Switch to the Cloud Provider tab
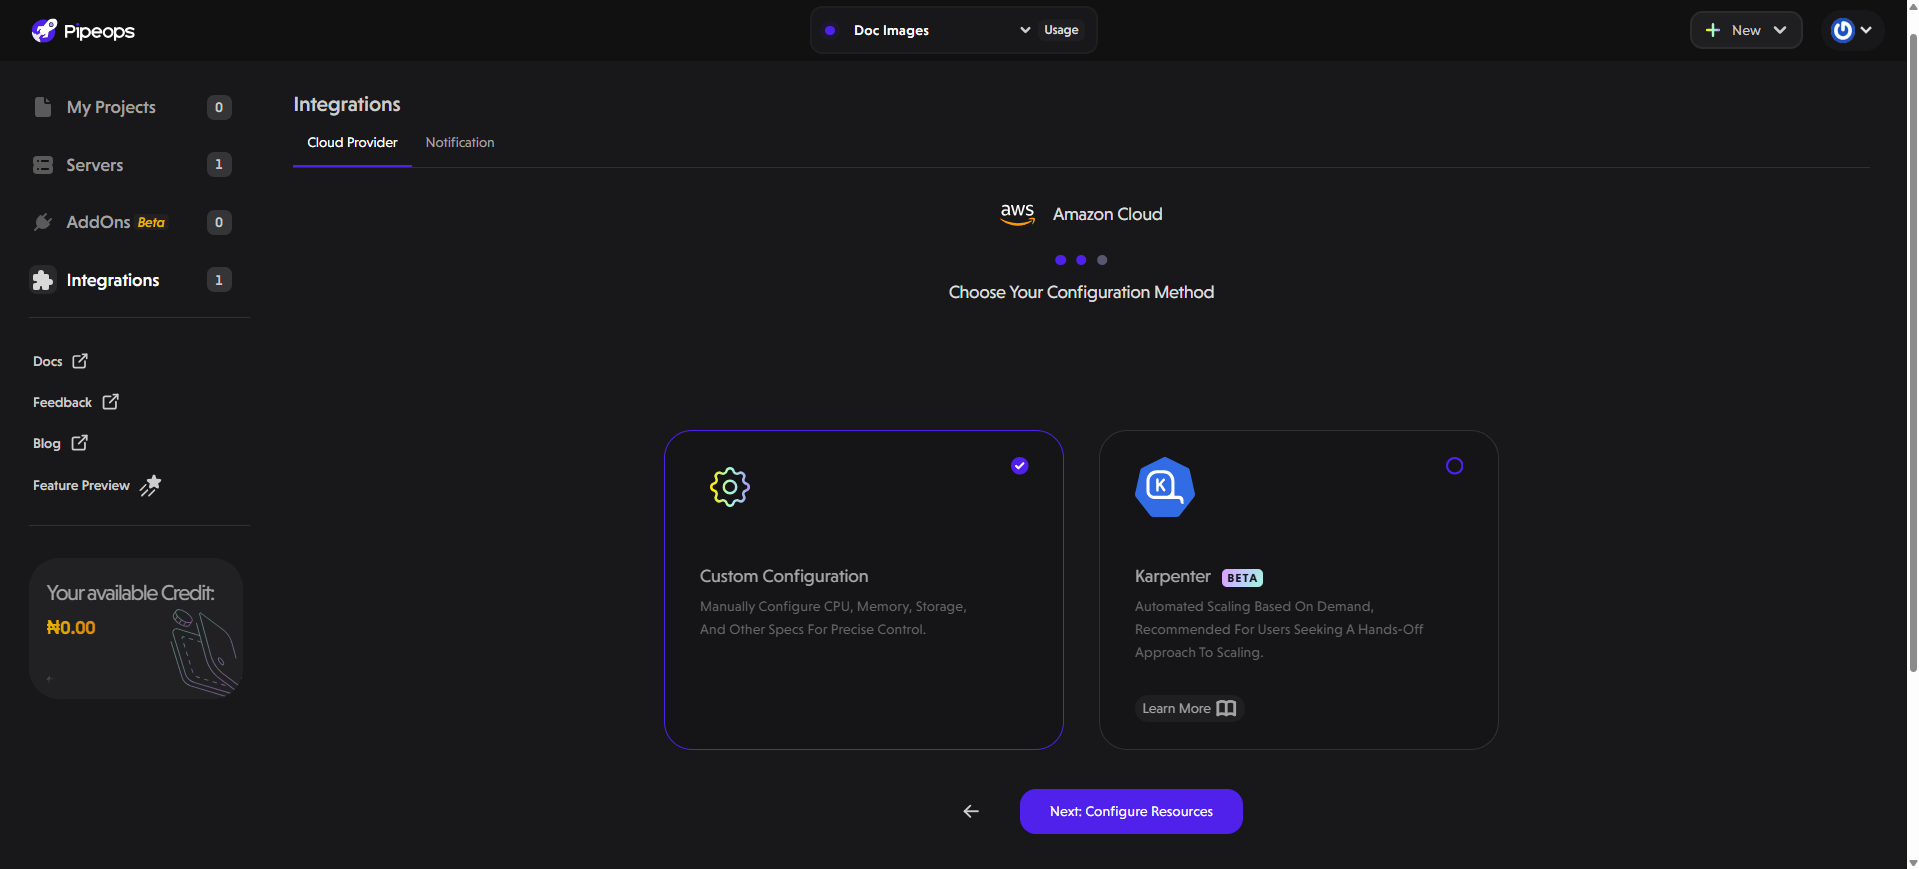 pyautogui.click(x=352, y=143)
